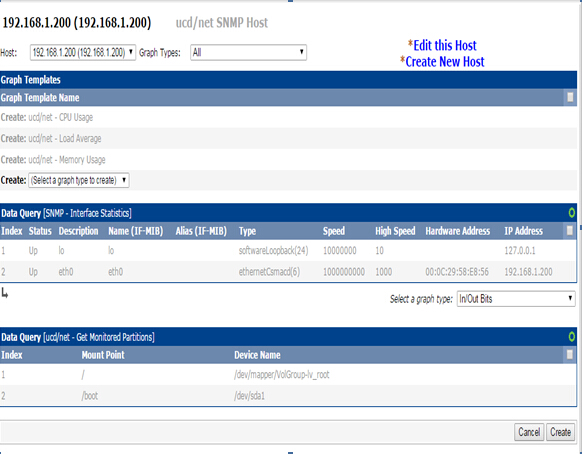Check the select-all box for Monitored Partitions
Image resolution: width=582 pixels, height=454 pixels.
(x=570, y=355)
